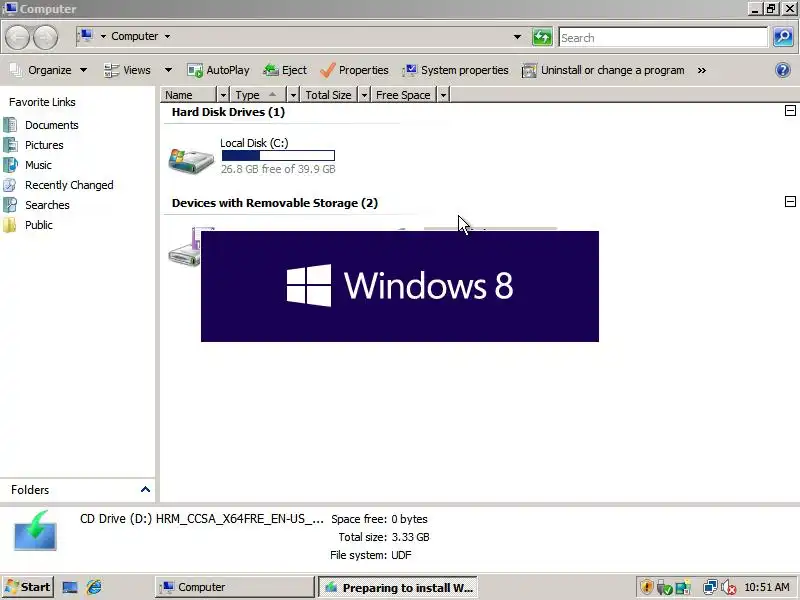Image resolution: width=800 pixels, height=600 pixels.
Task: Open the Start menu
Action: [x=28, y=587]
